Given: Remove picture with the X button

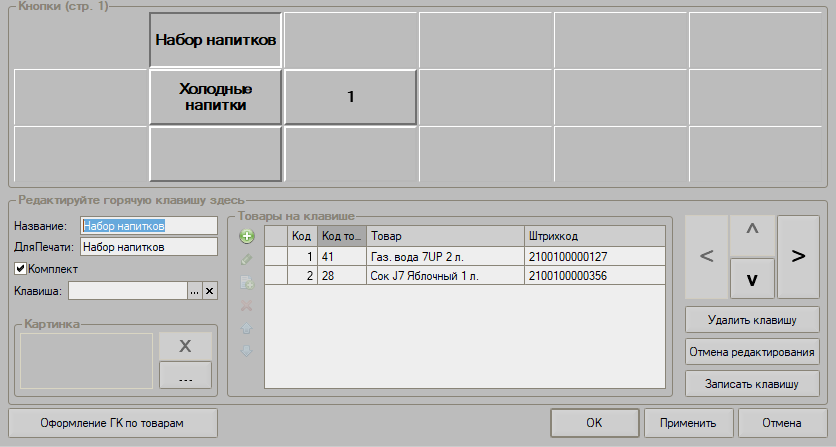Looking at the screenshot, I should (185, 346).
